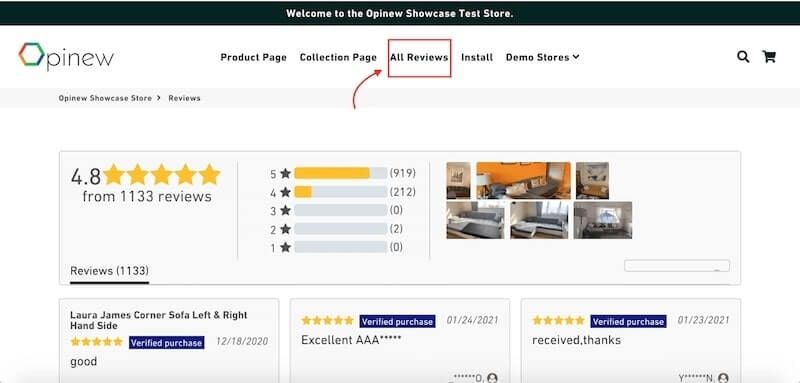
Task: Select the Install menu item
Action: [x=477, y=58]
